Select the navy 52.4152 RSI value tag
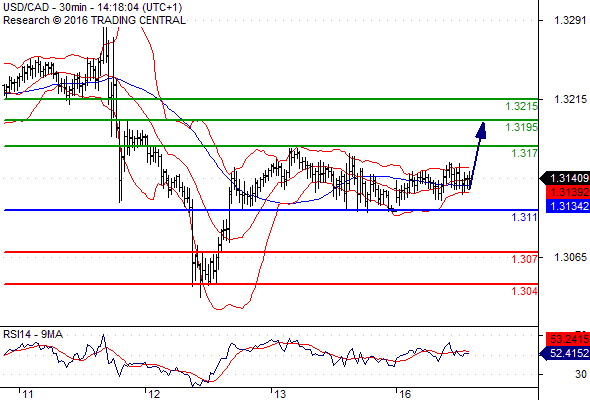 pyautogui.click(x=565, y=353)
